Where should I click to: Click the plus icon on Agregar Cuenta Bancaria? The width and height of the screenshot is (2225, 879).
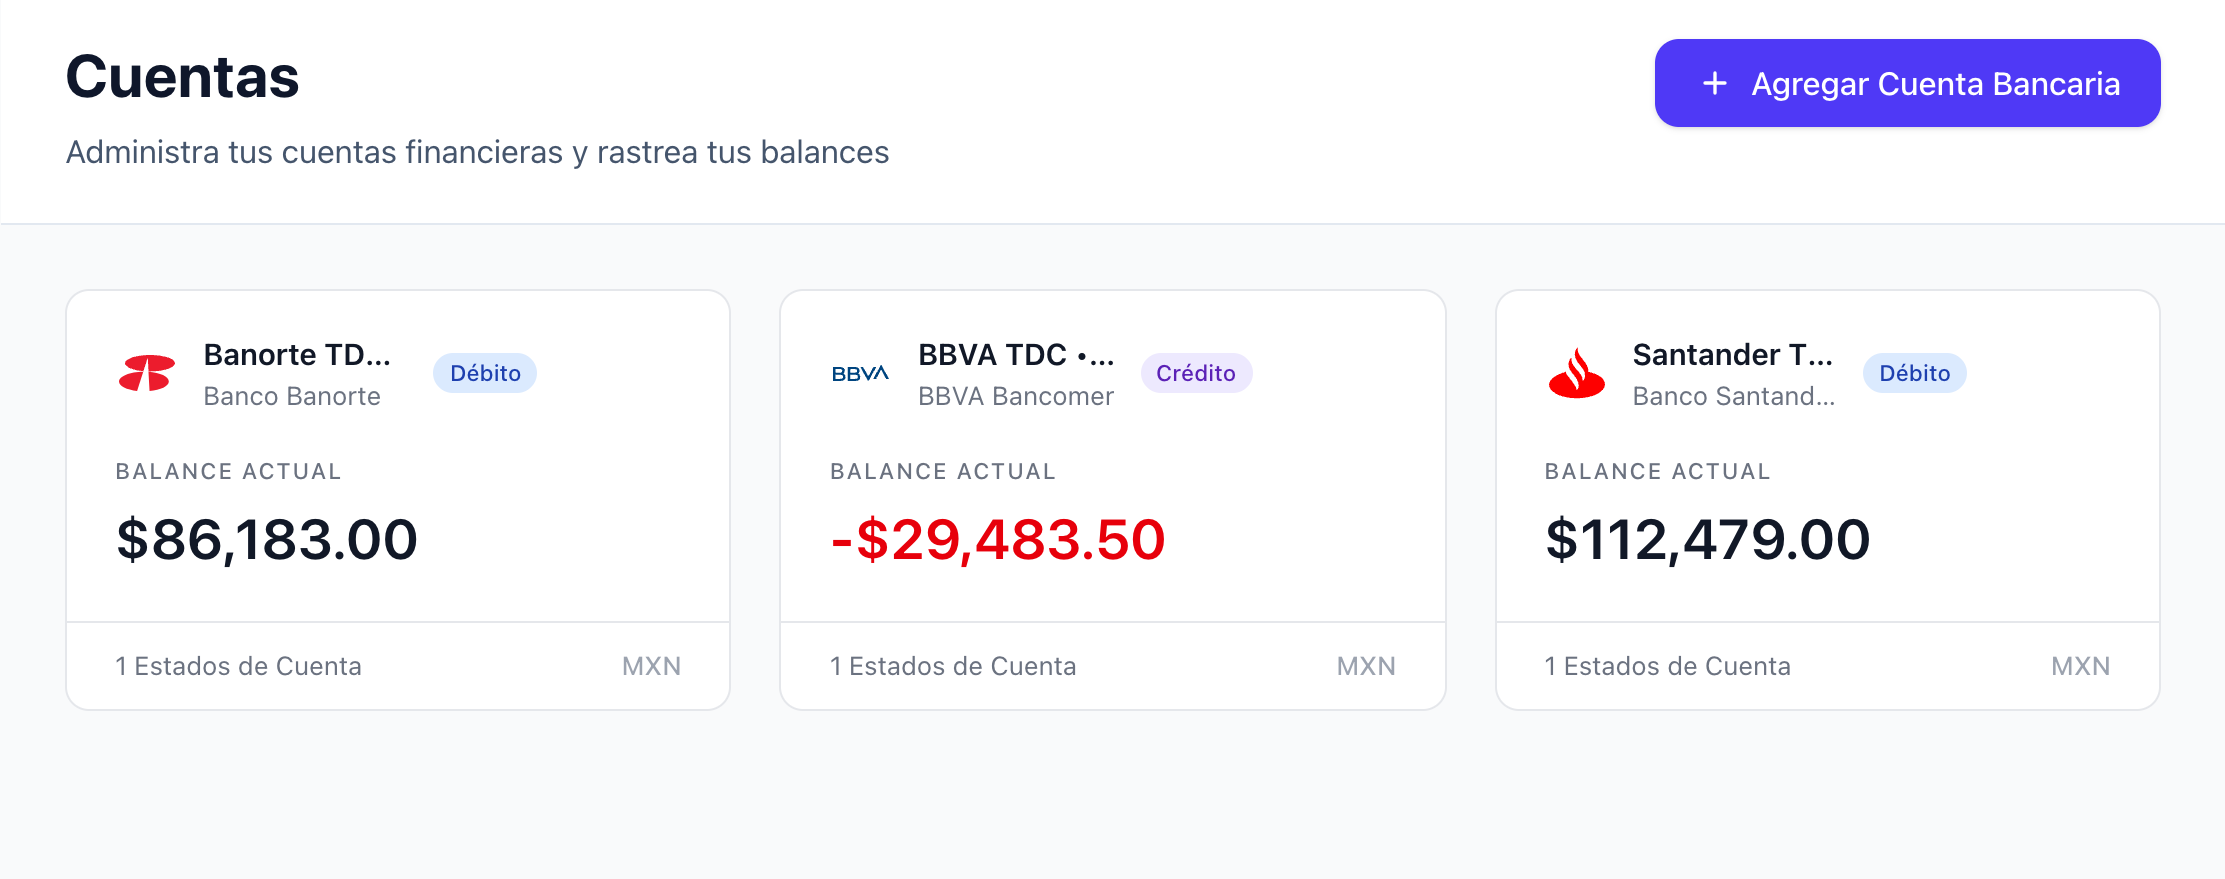(1715, 83)
